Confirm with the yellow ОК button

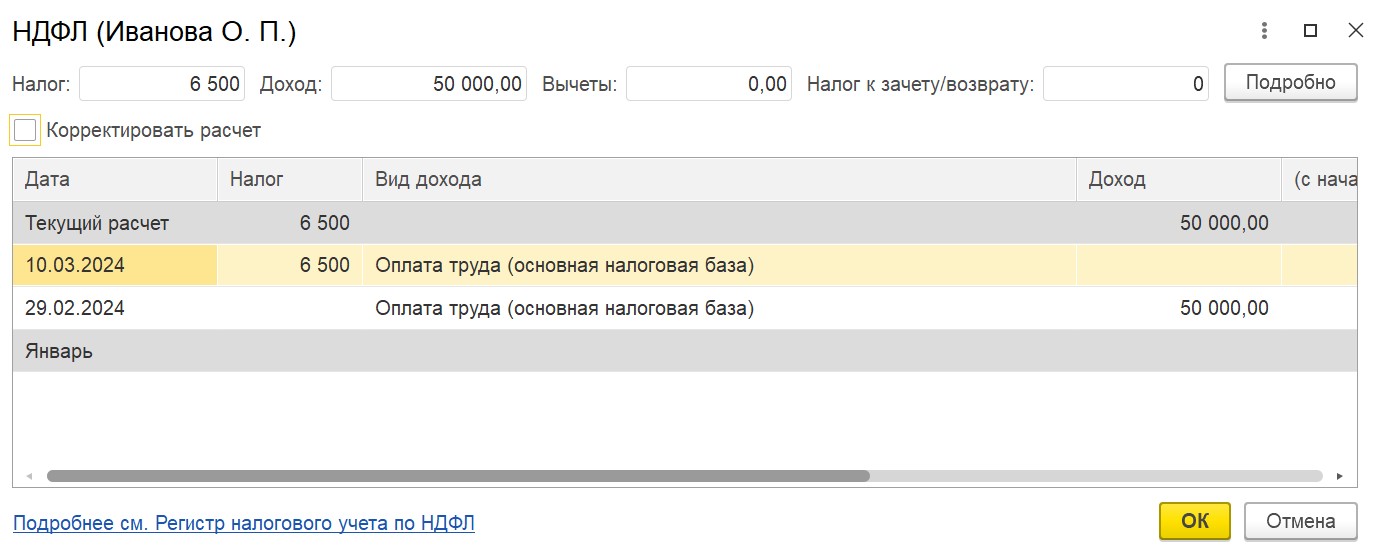[1195, 521]
